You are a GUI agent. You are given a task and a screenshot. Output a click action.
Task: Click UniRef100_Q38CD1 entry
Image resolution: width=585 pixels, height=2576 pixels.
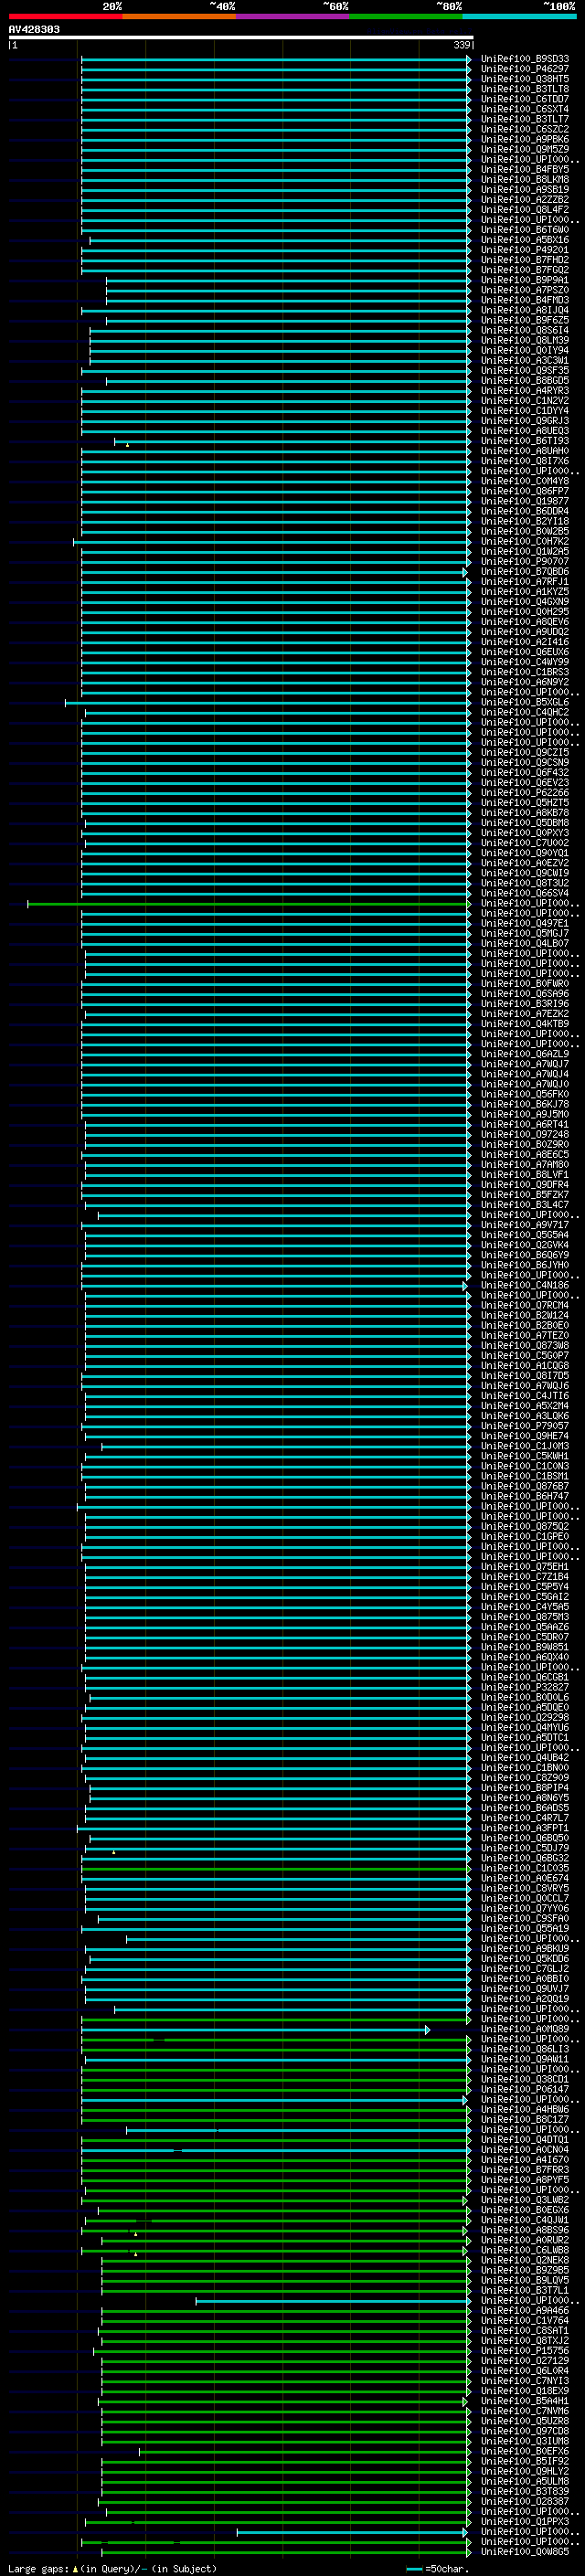coord(524,2079)
